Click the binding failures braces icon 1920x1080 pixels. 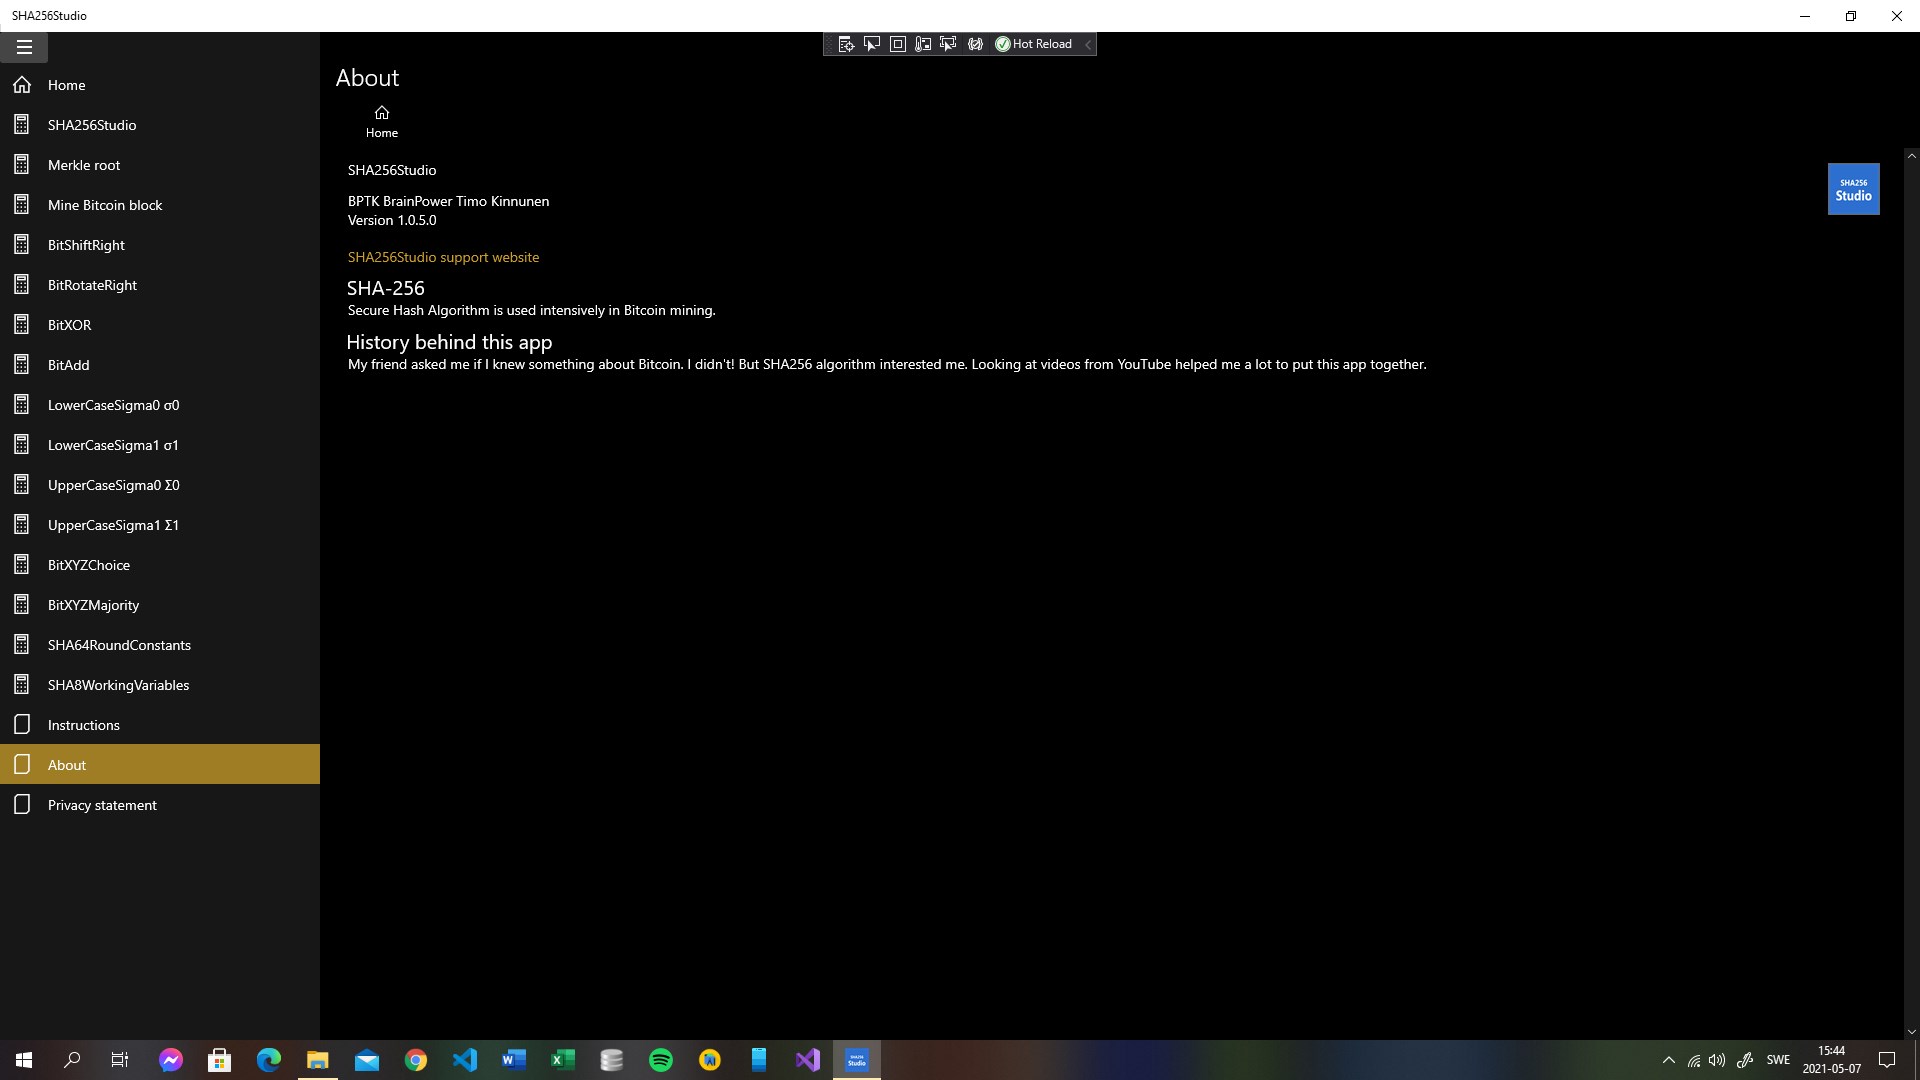coord(975,44)
